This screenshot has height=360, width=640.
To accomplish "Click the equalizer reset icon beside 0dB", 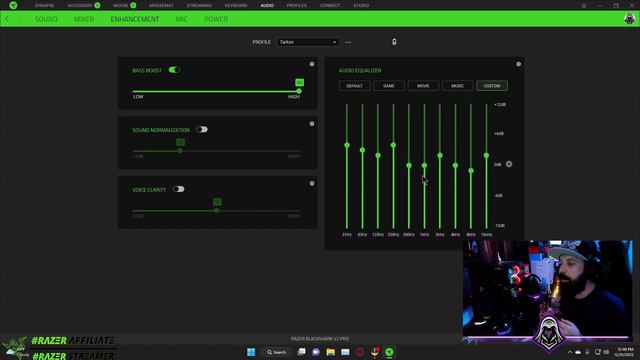I will tap(509, 164).
